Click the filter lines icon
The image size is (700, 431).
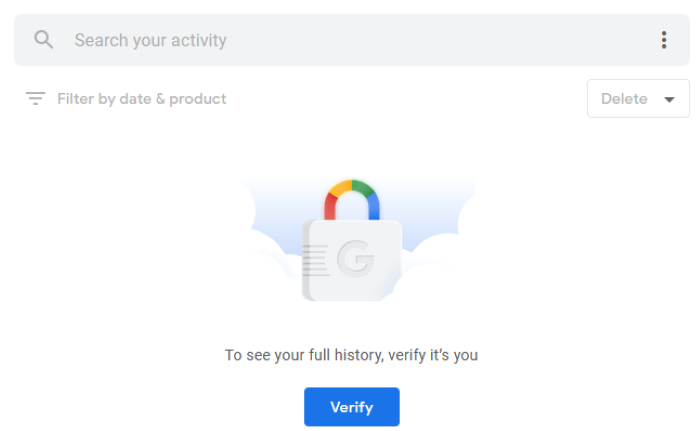point(36,99)
